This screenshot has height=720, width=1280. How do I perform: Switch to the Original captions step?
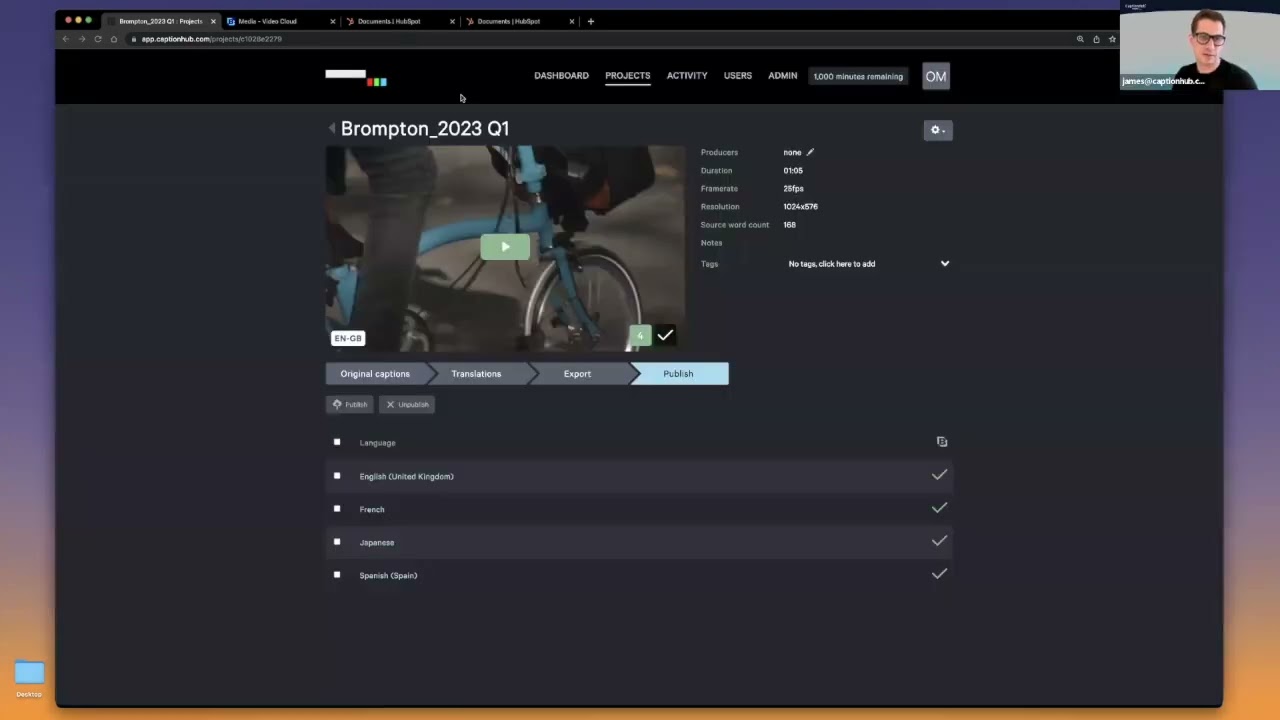[375, 374]
